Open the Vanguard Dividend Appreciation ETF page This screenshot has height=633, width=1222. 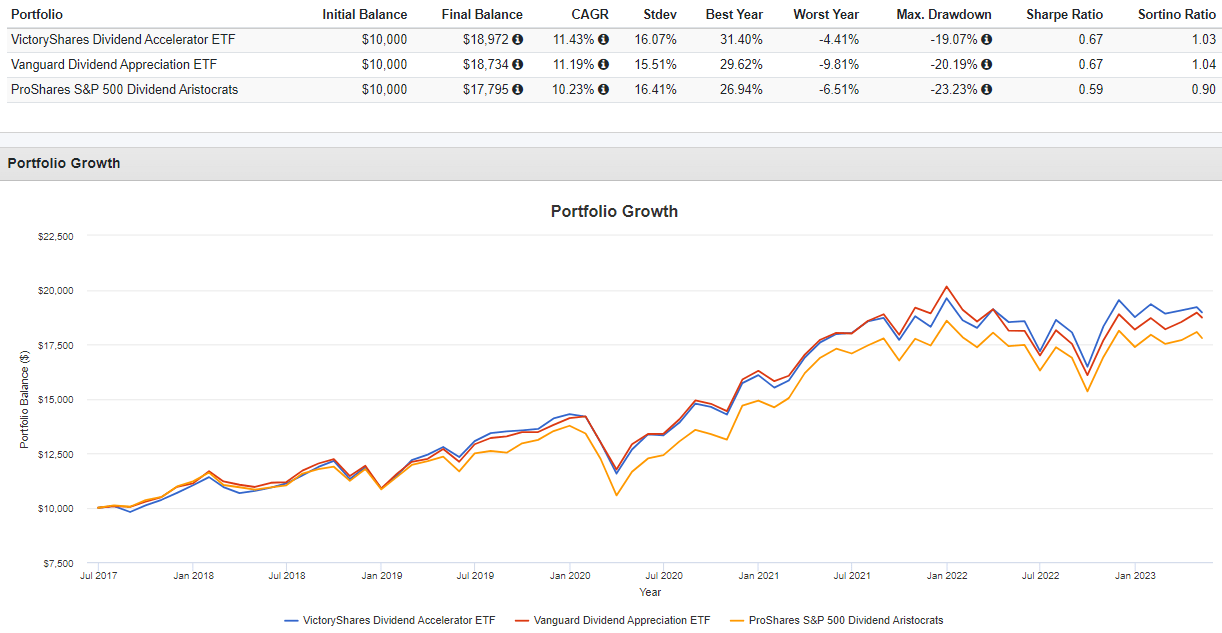(x=111, y=64)
